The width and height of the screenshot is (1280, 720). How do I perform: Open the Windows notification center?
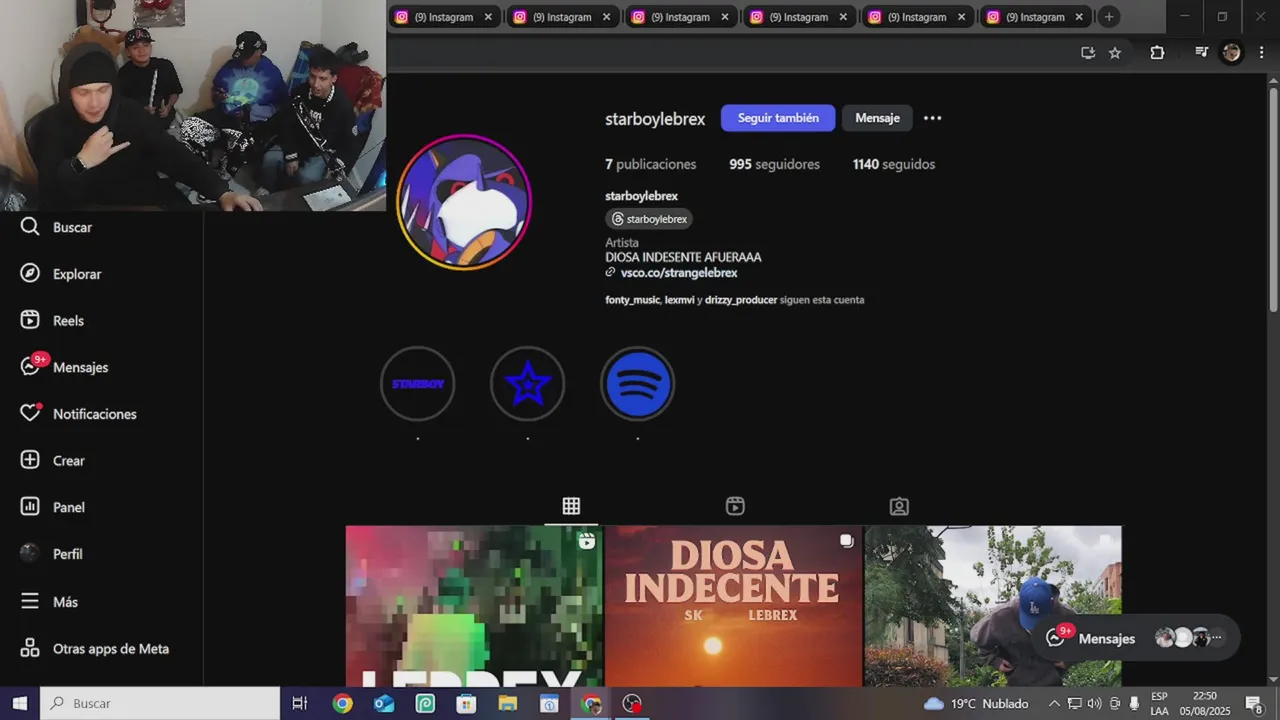(1254, 703)
